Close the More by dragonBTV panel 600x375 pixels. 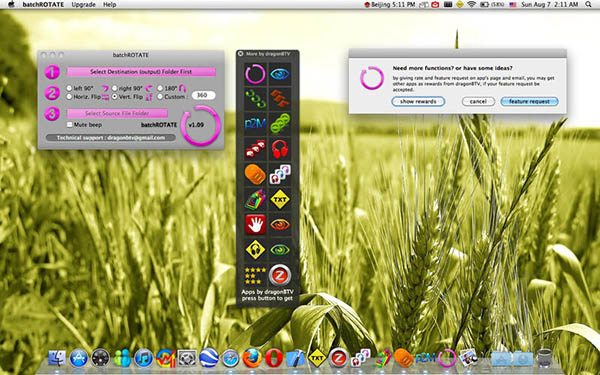240,54
